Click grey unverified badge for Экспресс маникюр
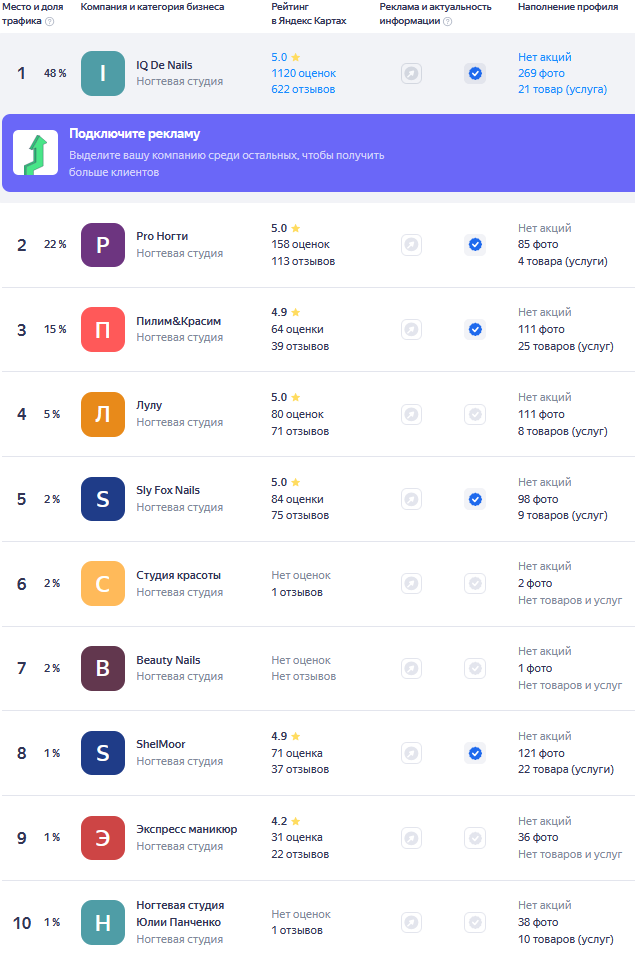The width and height of the screenshot is (635, 960). [475, 838]
